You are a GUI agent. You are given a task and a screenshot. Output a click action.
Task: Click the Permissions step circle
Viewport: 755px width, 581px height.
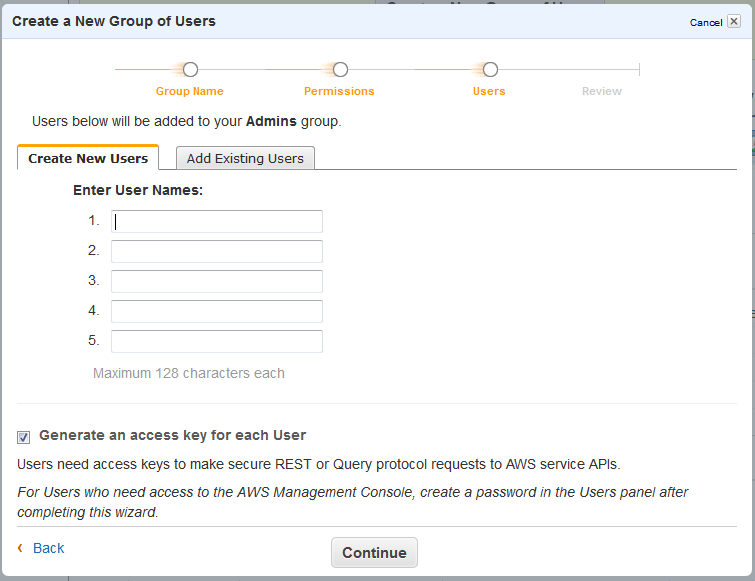[x=340, y=70]
